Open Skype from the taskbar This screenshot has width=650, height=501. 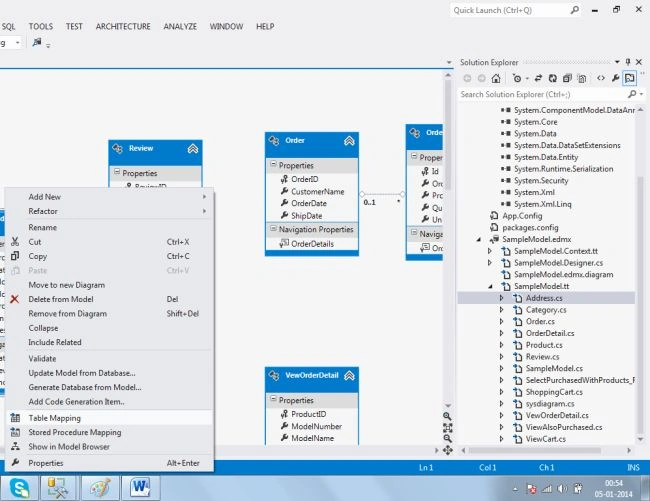(19, 487)
